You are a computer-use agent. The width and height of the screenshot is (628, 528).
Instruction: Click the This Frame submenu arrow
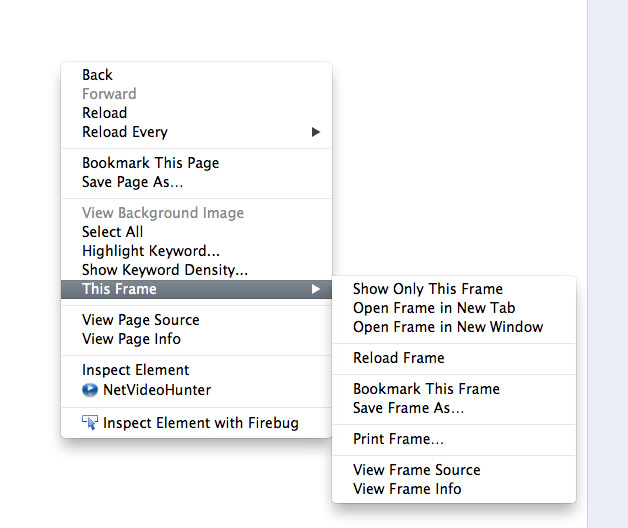[315, 289]
